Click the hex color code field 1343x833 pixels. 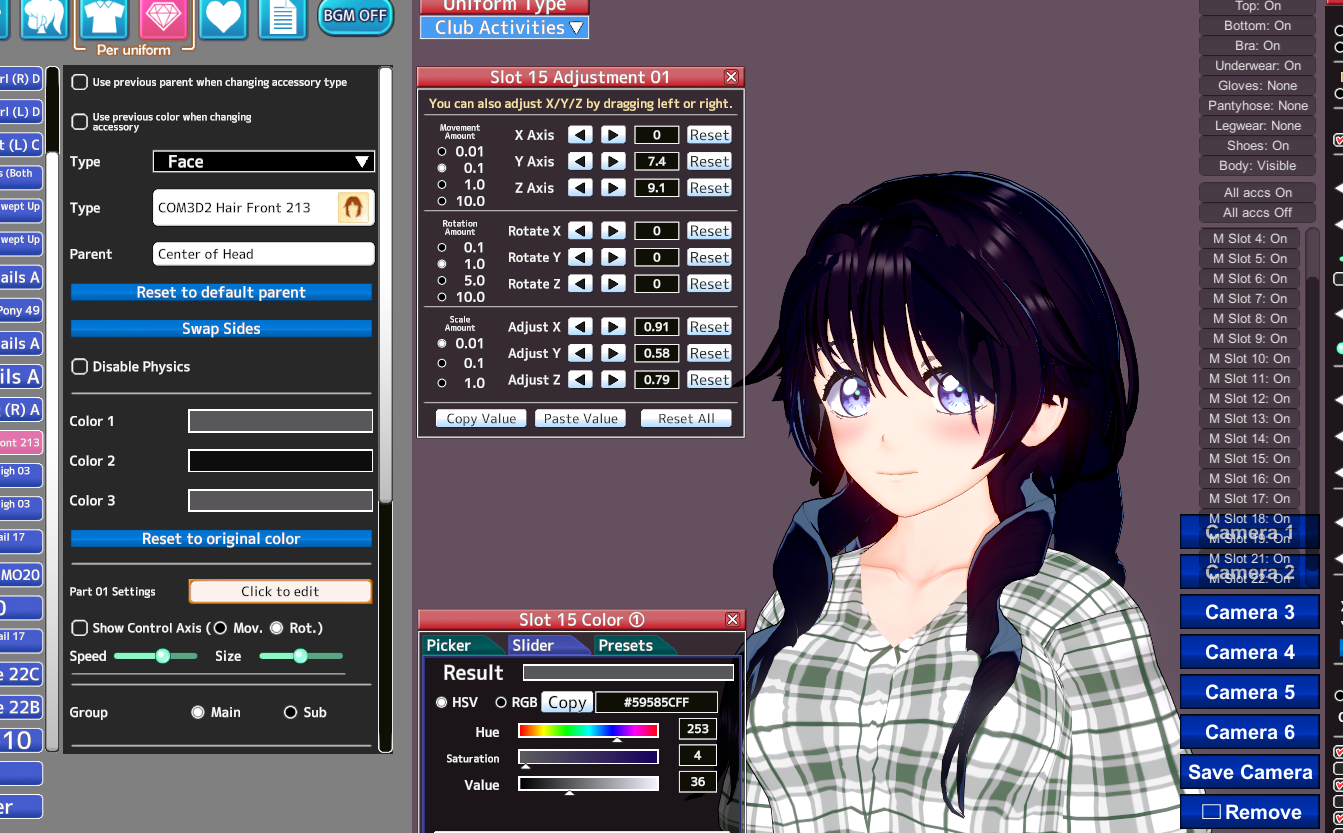[656, 702]
